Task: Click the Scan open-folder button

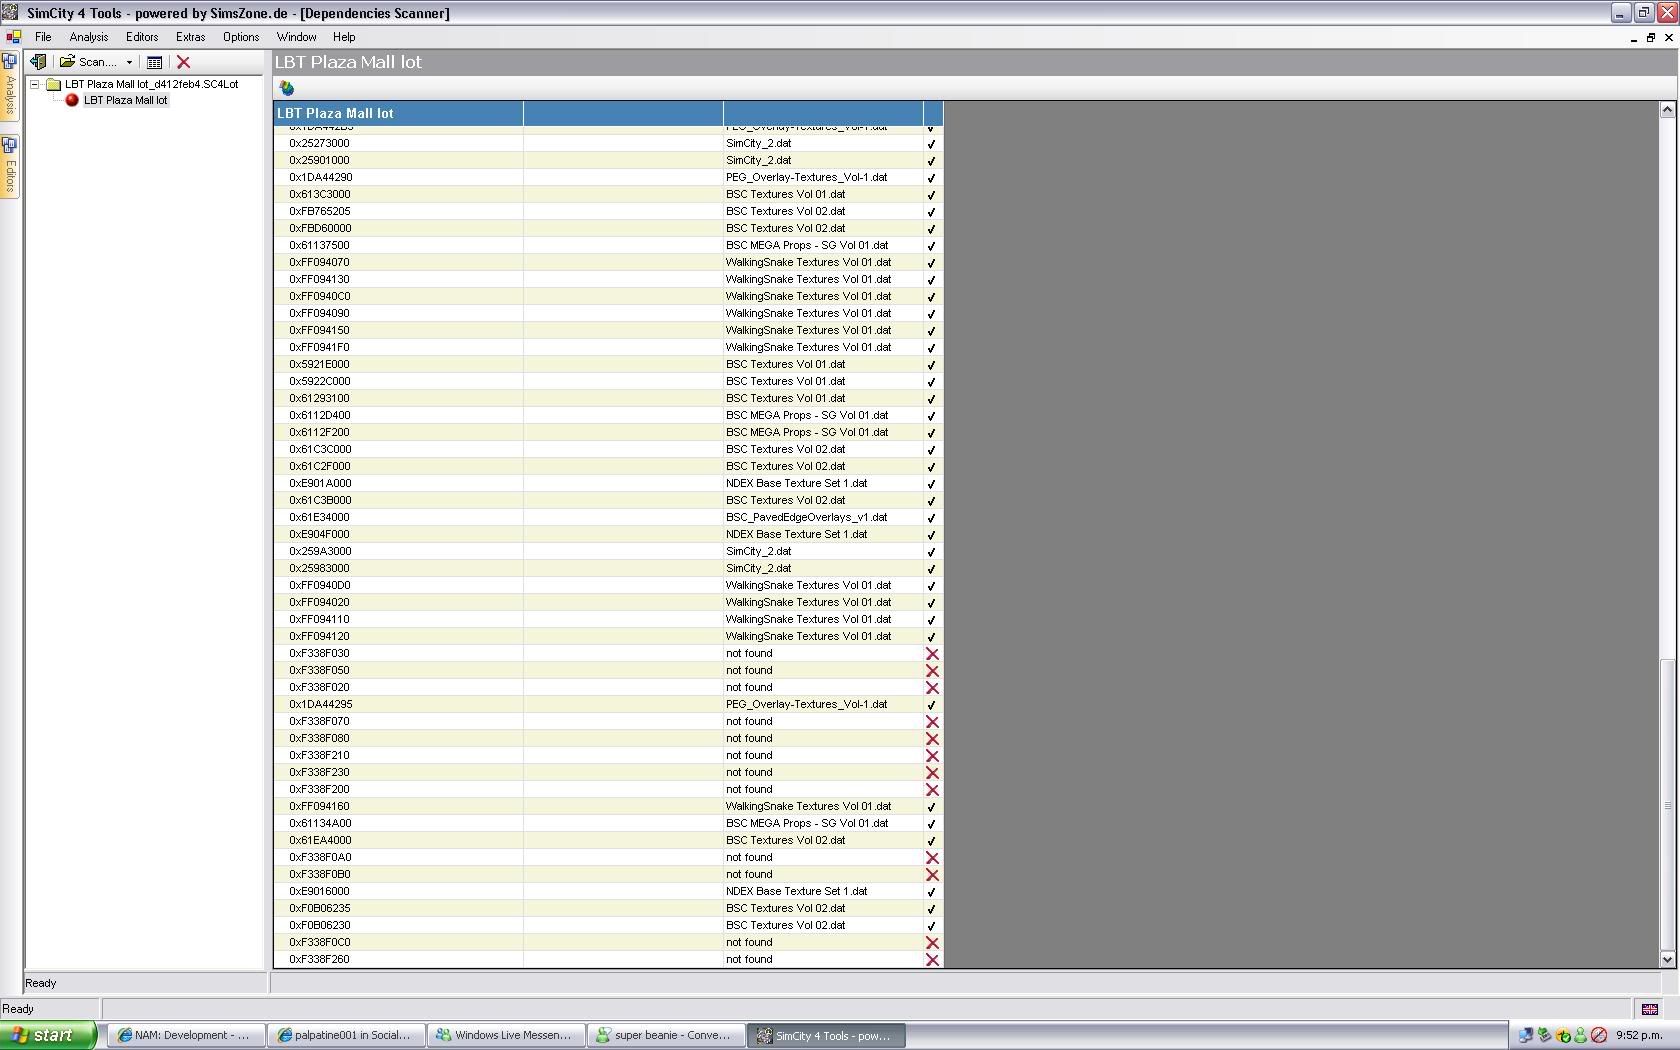Action: click(x=87, y=62)
